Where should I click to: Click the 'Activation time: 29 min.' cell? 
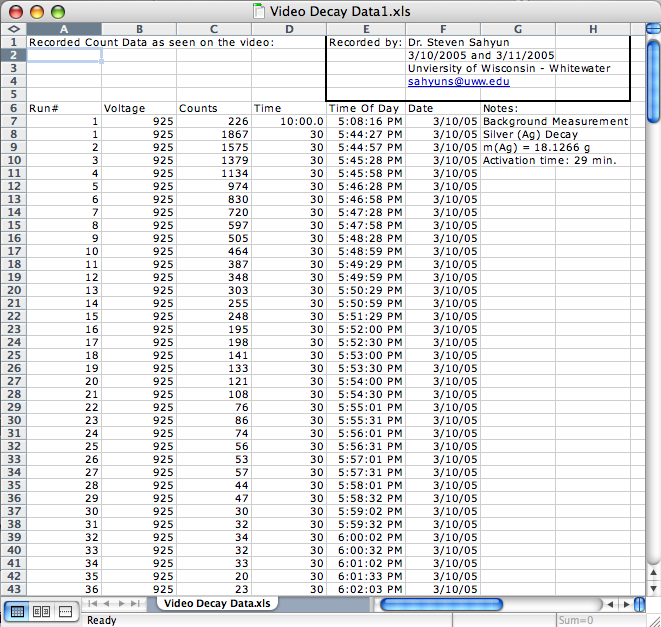(x=550, y=160)
